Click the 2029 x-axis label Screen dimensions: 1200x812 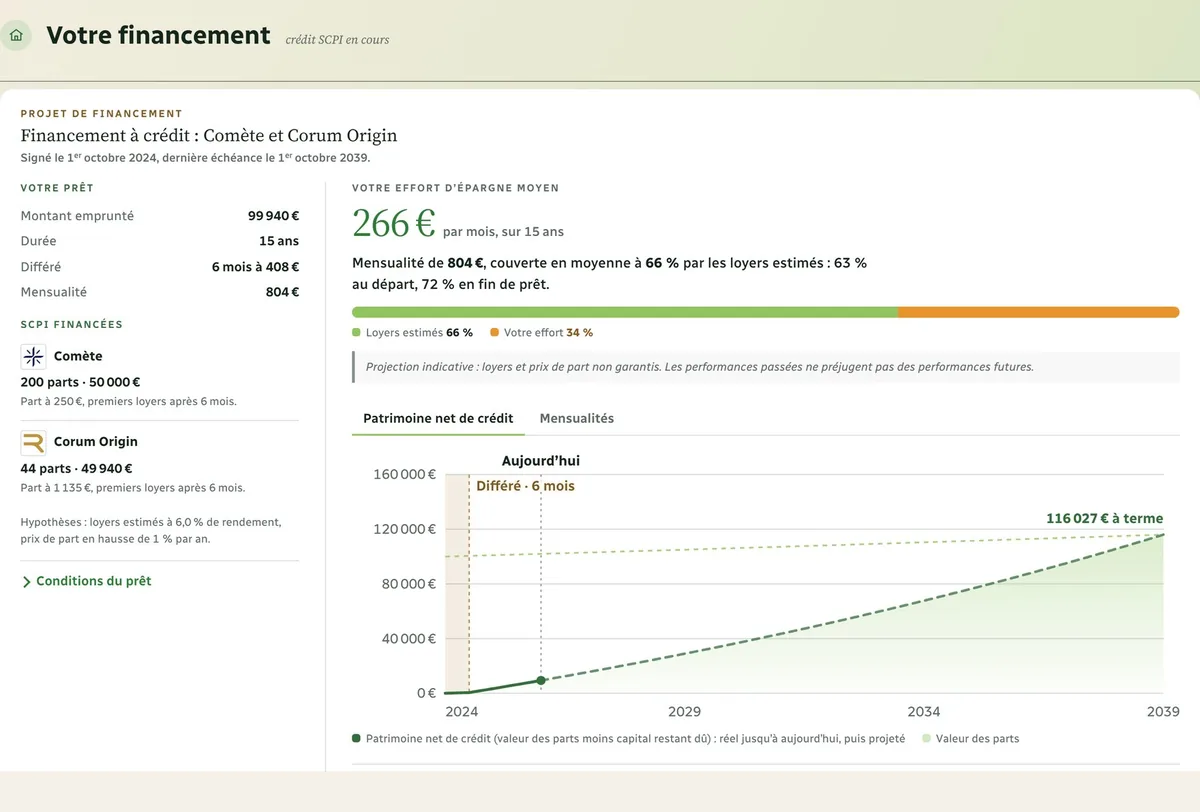pos(684,712)
